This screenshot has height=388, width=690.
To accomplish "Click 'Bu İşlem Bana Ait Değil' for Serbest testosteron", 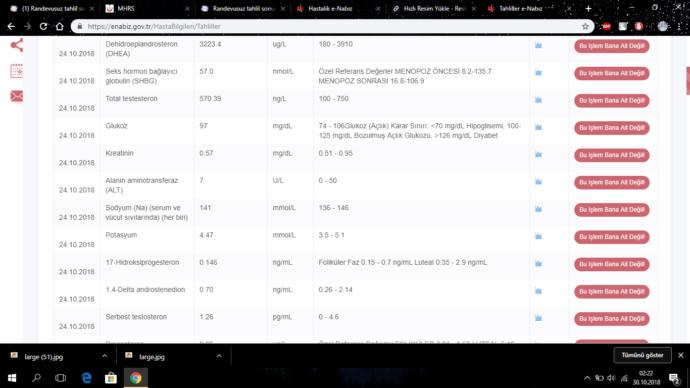I will click(612, 318).
